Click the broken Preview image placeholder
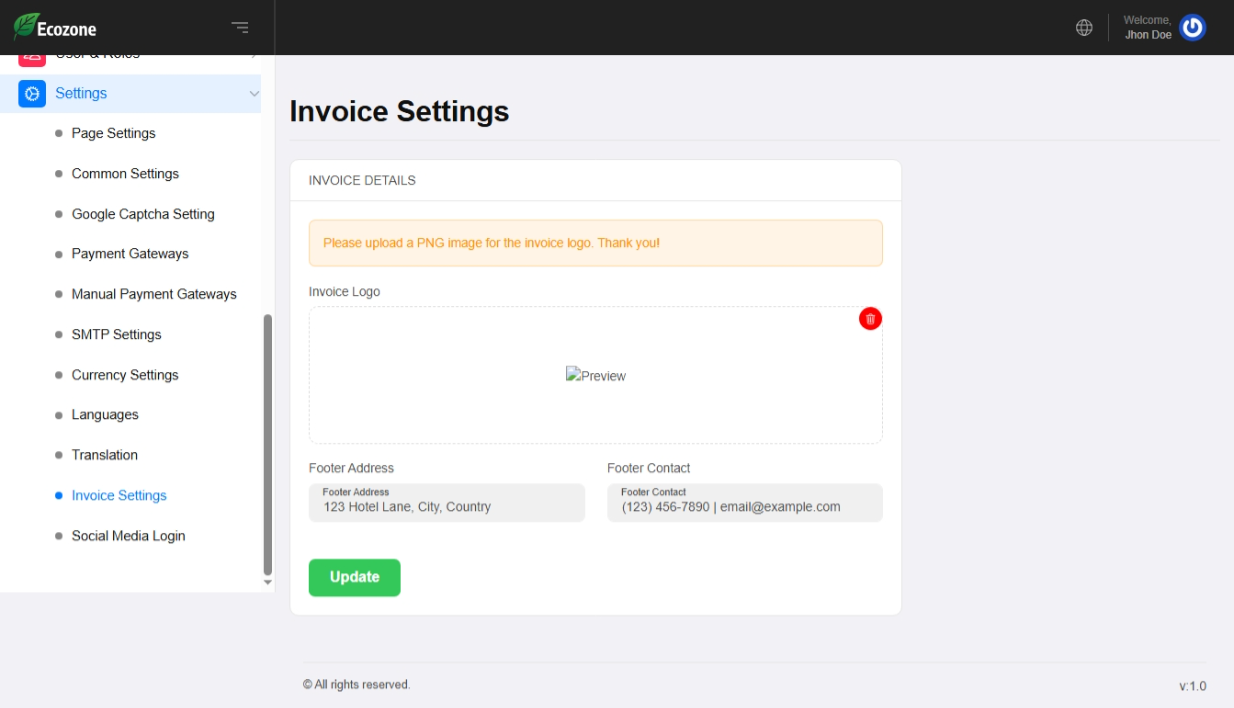Image resolution: width=1234 pixels, height=708 pixels. click(596, 376)
